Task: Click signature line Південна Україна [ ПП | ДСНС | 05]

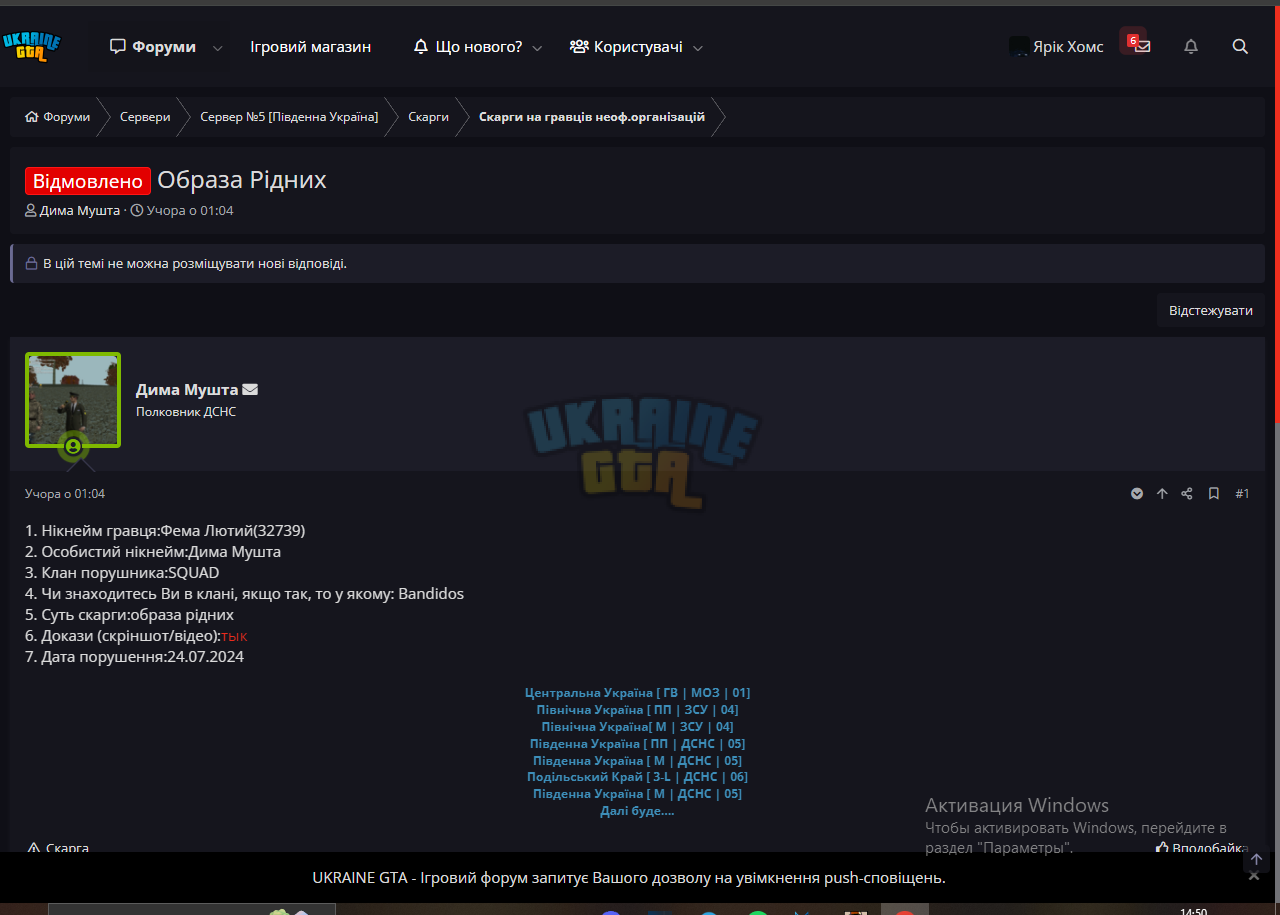Action: click(x=637, y=743)
